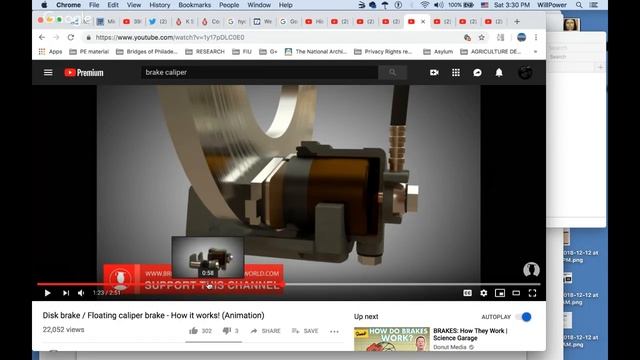Open the Apple menu
Screen dimensions: 640x360
tap(44, 5)
